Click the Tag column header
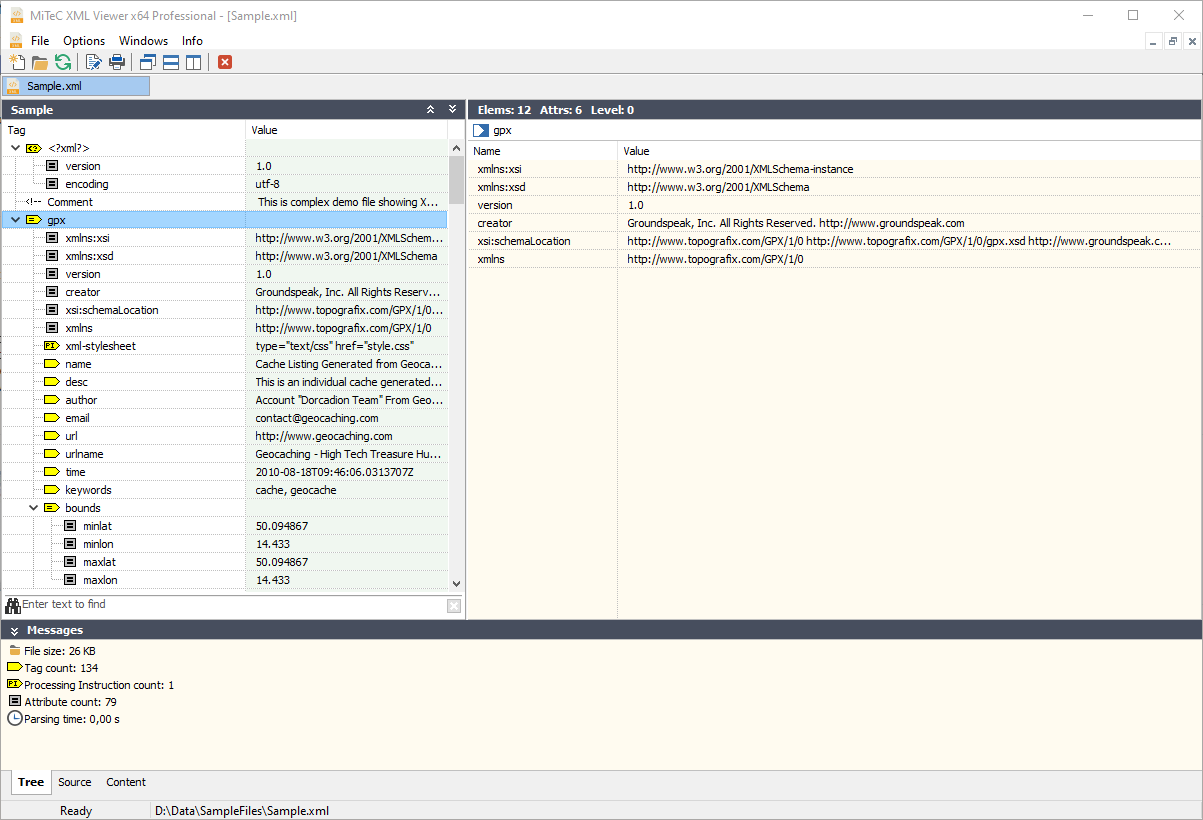This screenshot has width=1203, height=820. pyautogui.click(x=124, y=130)
